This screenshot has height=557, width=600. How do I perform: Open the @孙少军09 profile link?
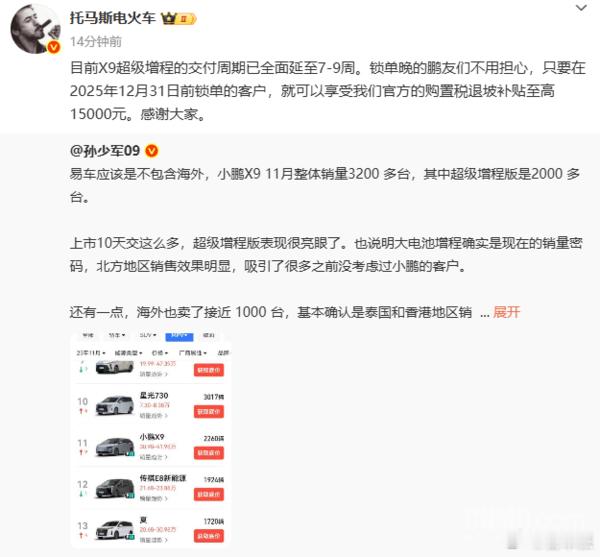click(x=104, y=151)
